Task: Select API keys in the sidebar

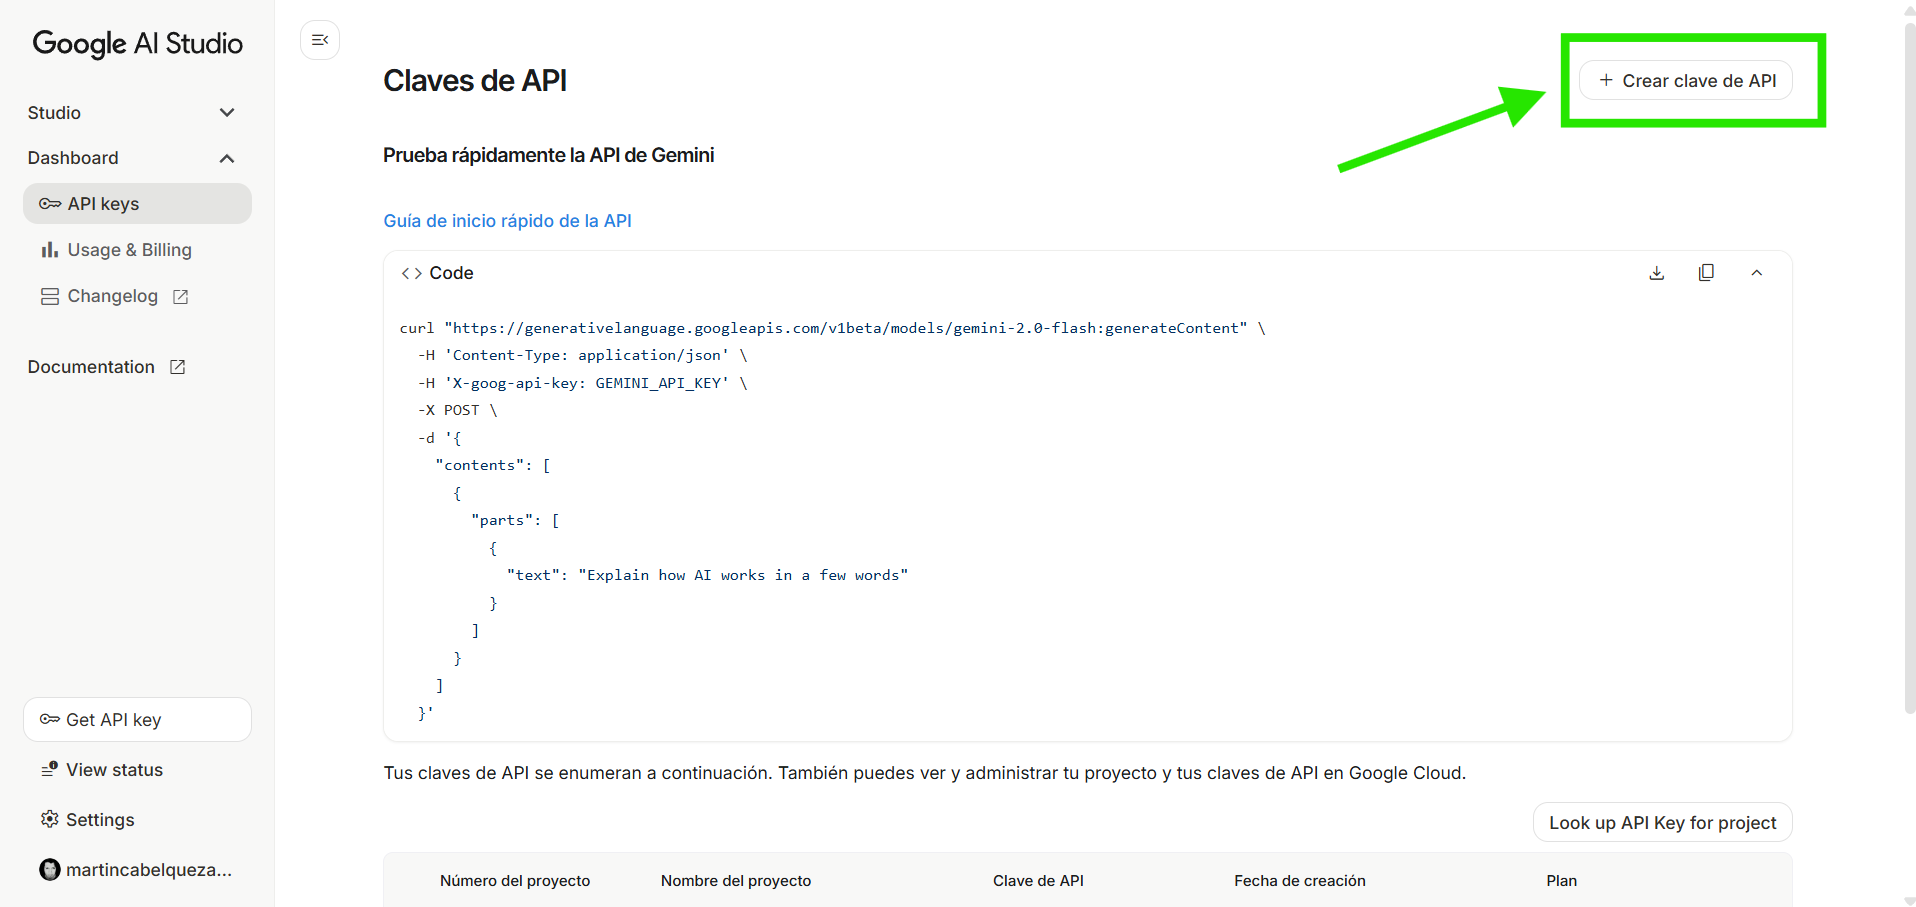Action: click(137, 204)
